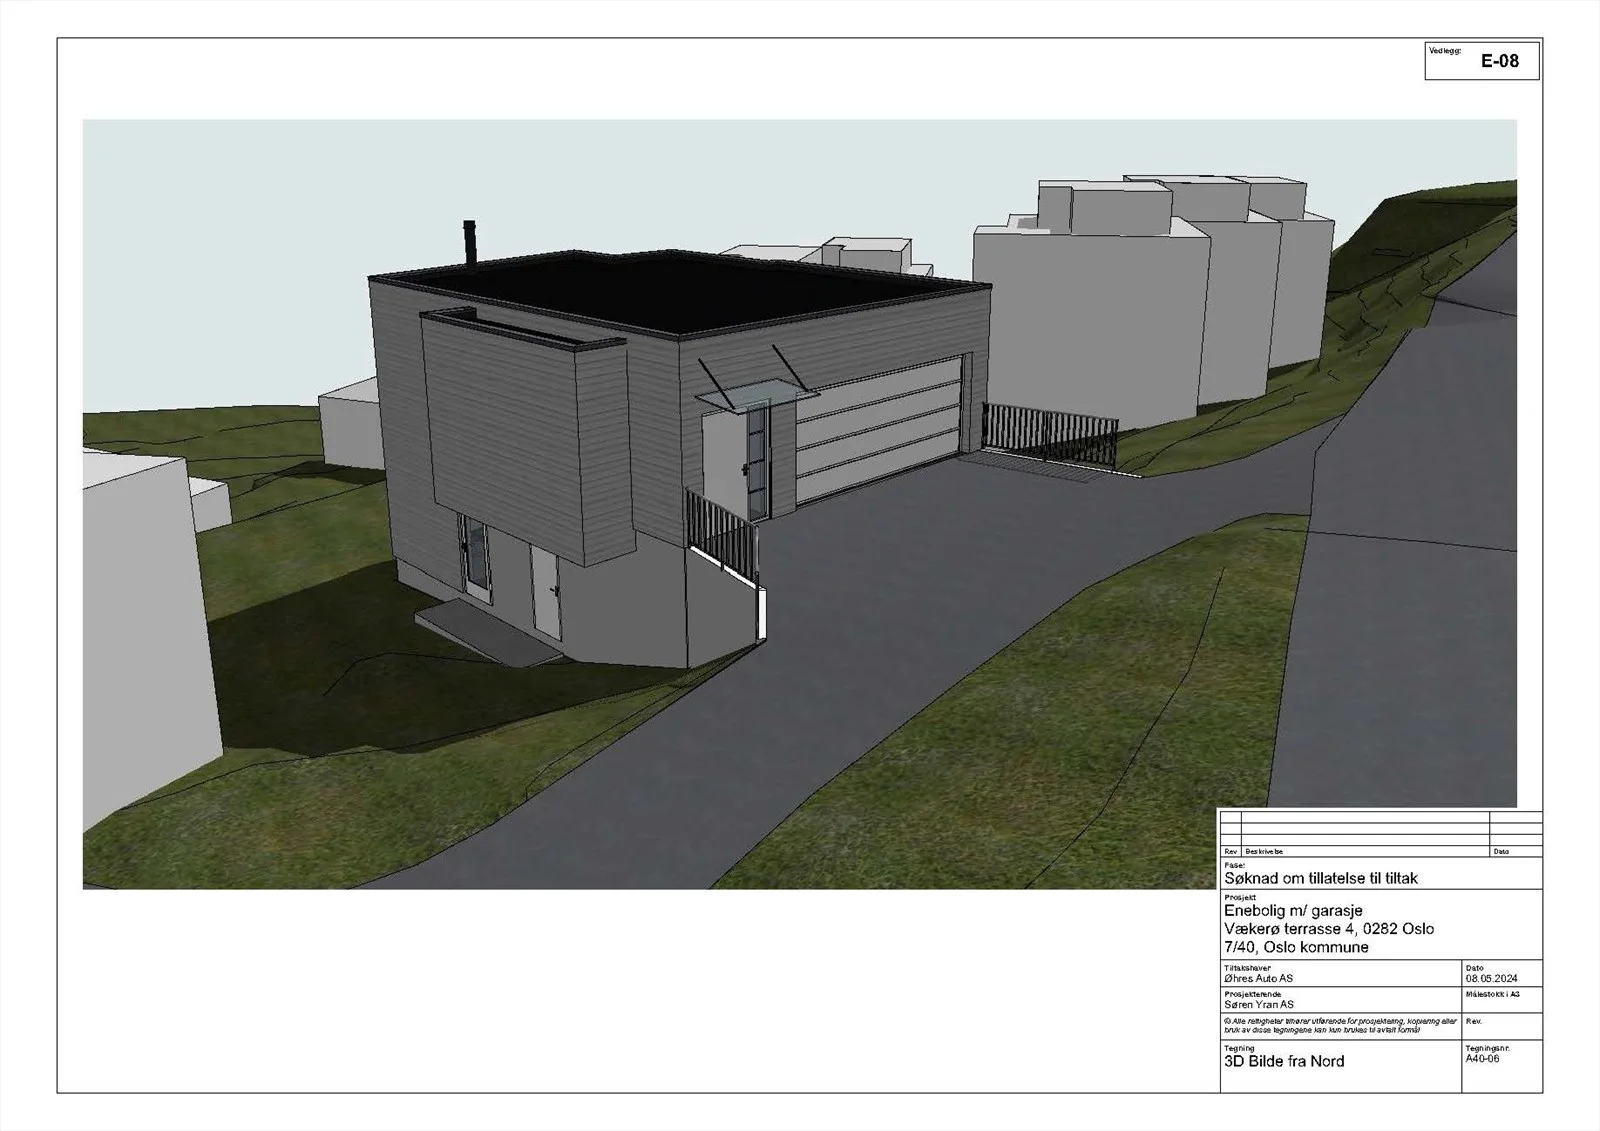
Task: Click the large garage door on the house
Action: tap(879, 430)
